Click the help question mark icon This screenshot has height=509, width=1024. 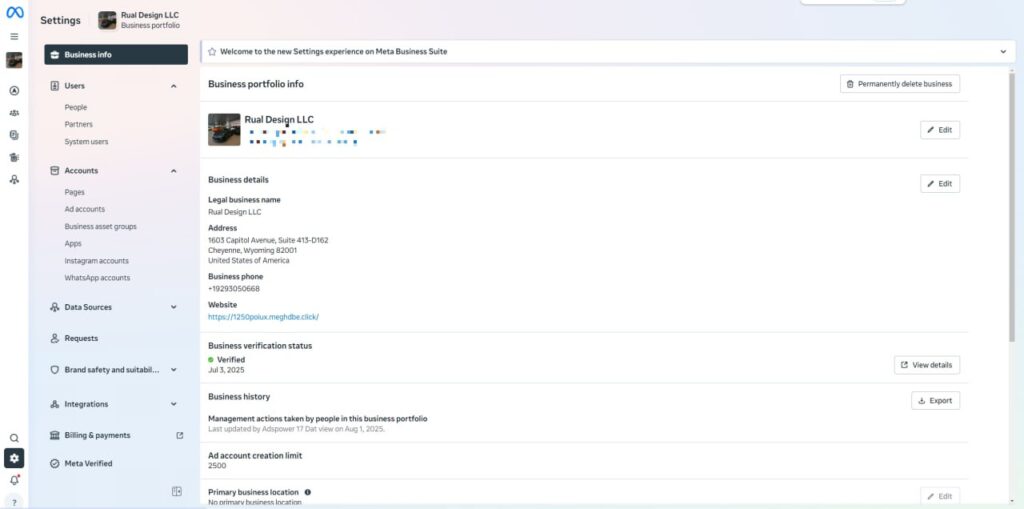(x=14, y=502)
